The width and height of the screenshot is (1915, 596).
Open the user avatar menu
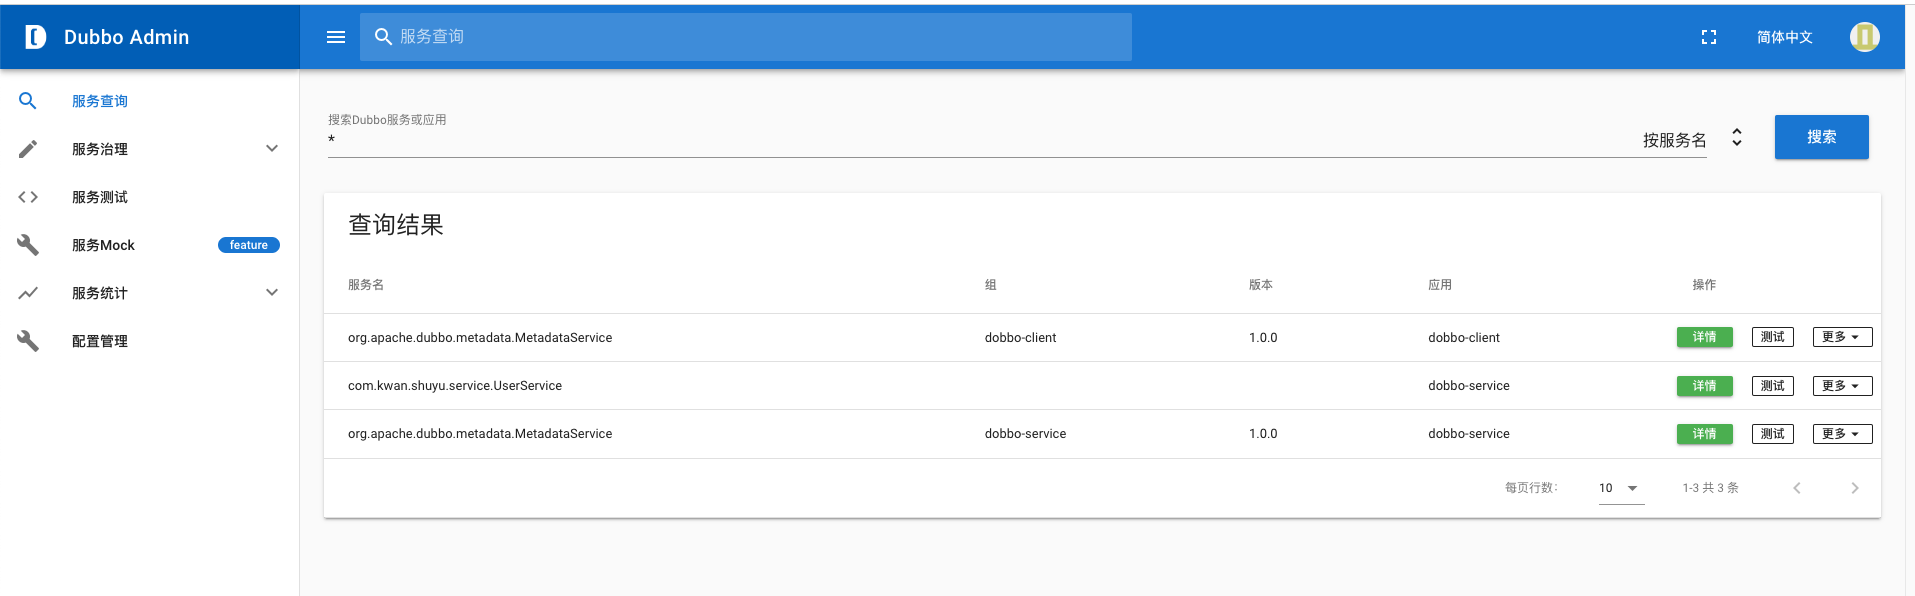point(1864,37)
